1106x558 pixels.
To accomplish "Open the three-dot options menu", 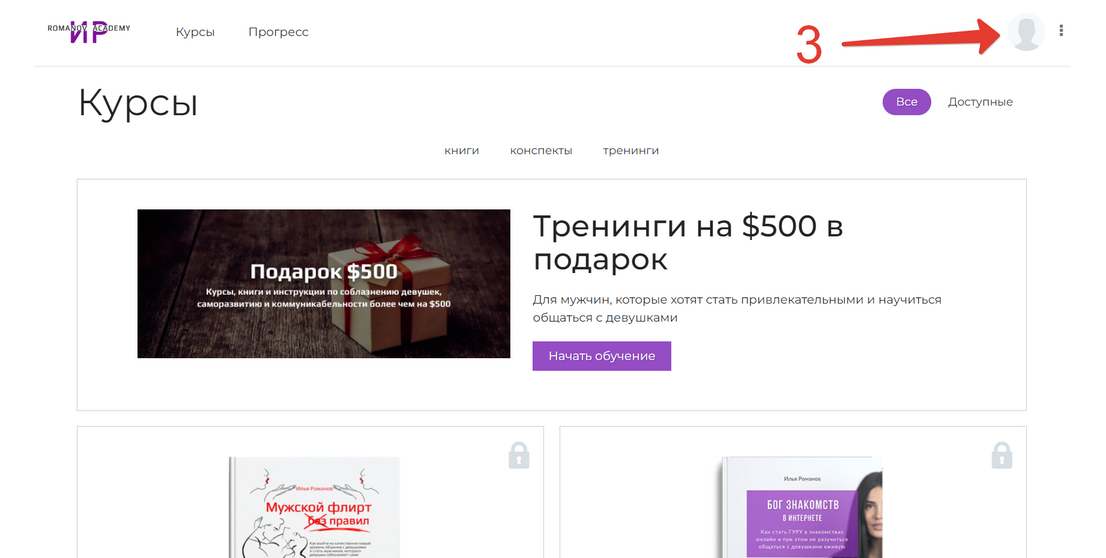I will click(x=1061, y=31).
